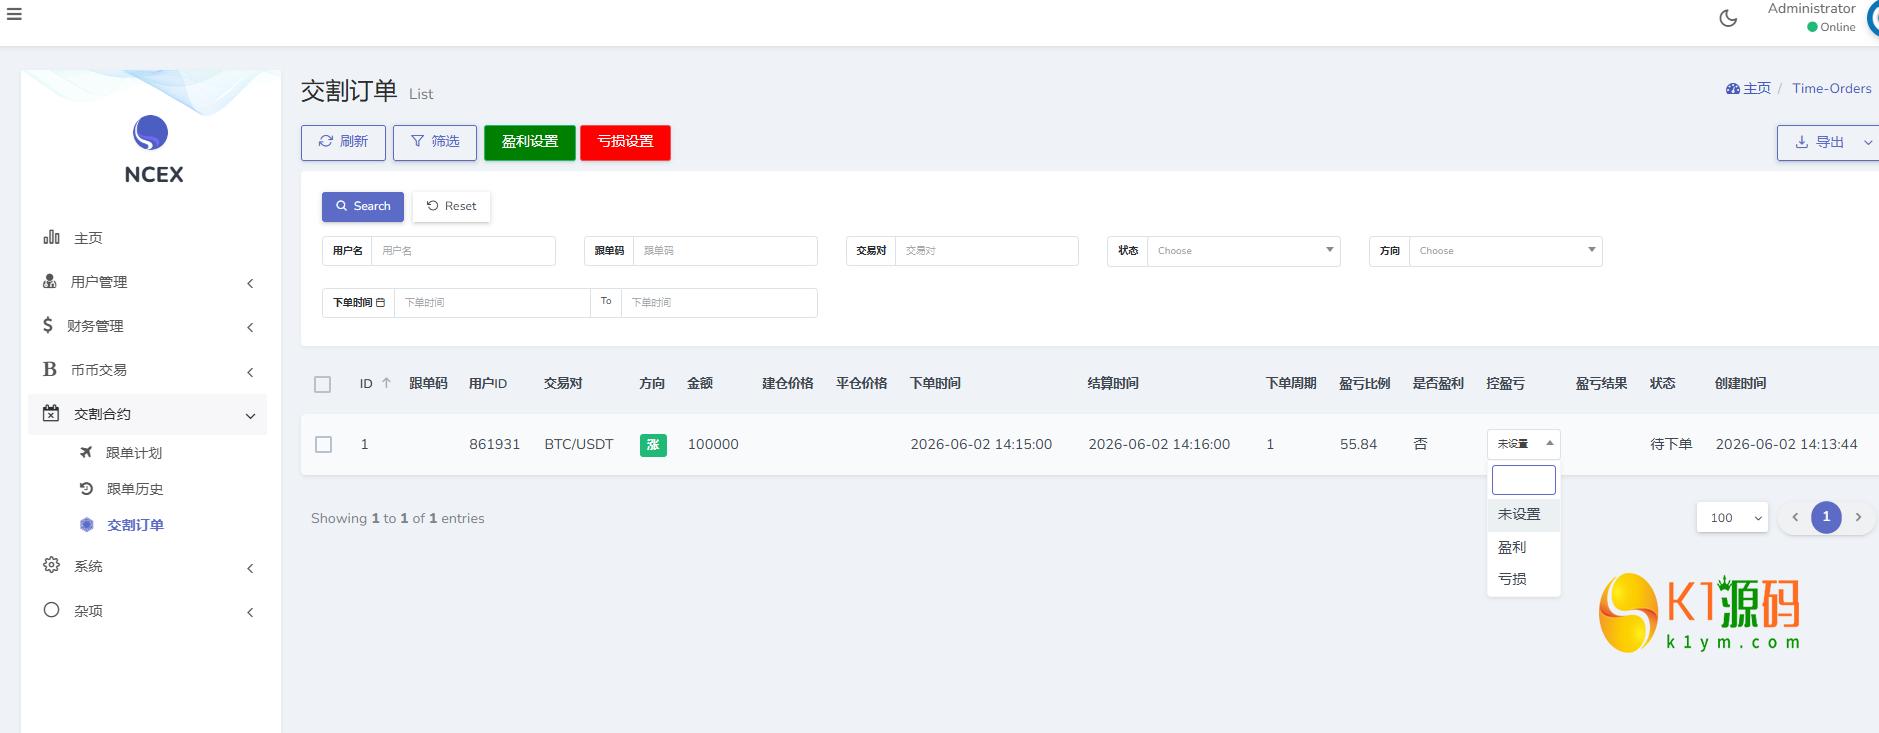Click the 交割订单 hexagon icon

pyautogui.click(x=87, y=524)
